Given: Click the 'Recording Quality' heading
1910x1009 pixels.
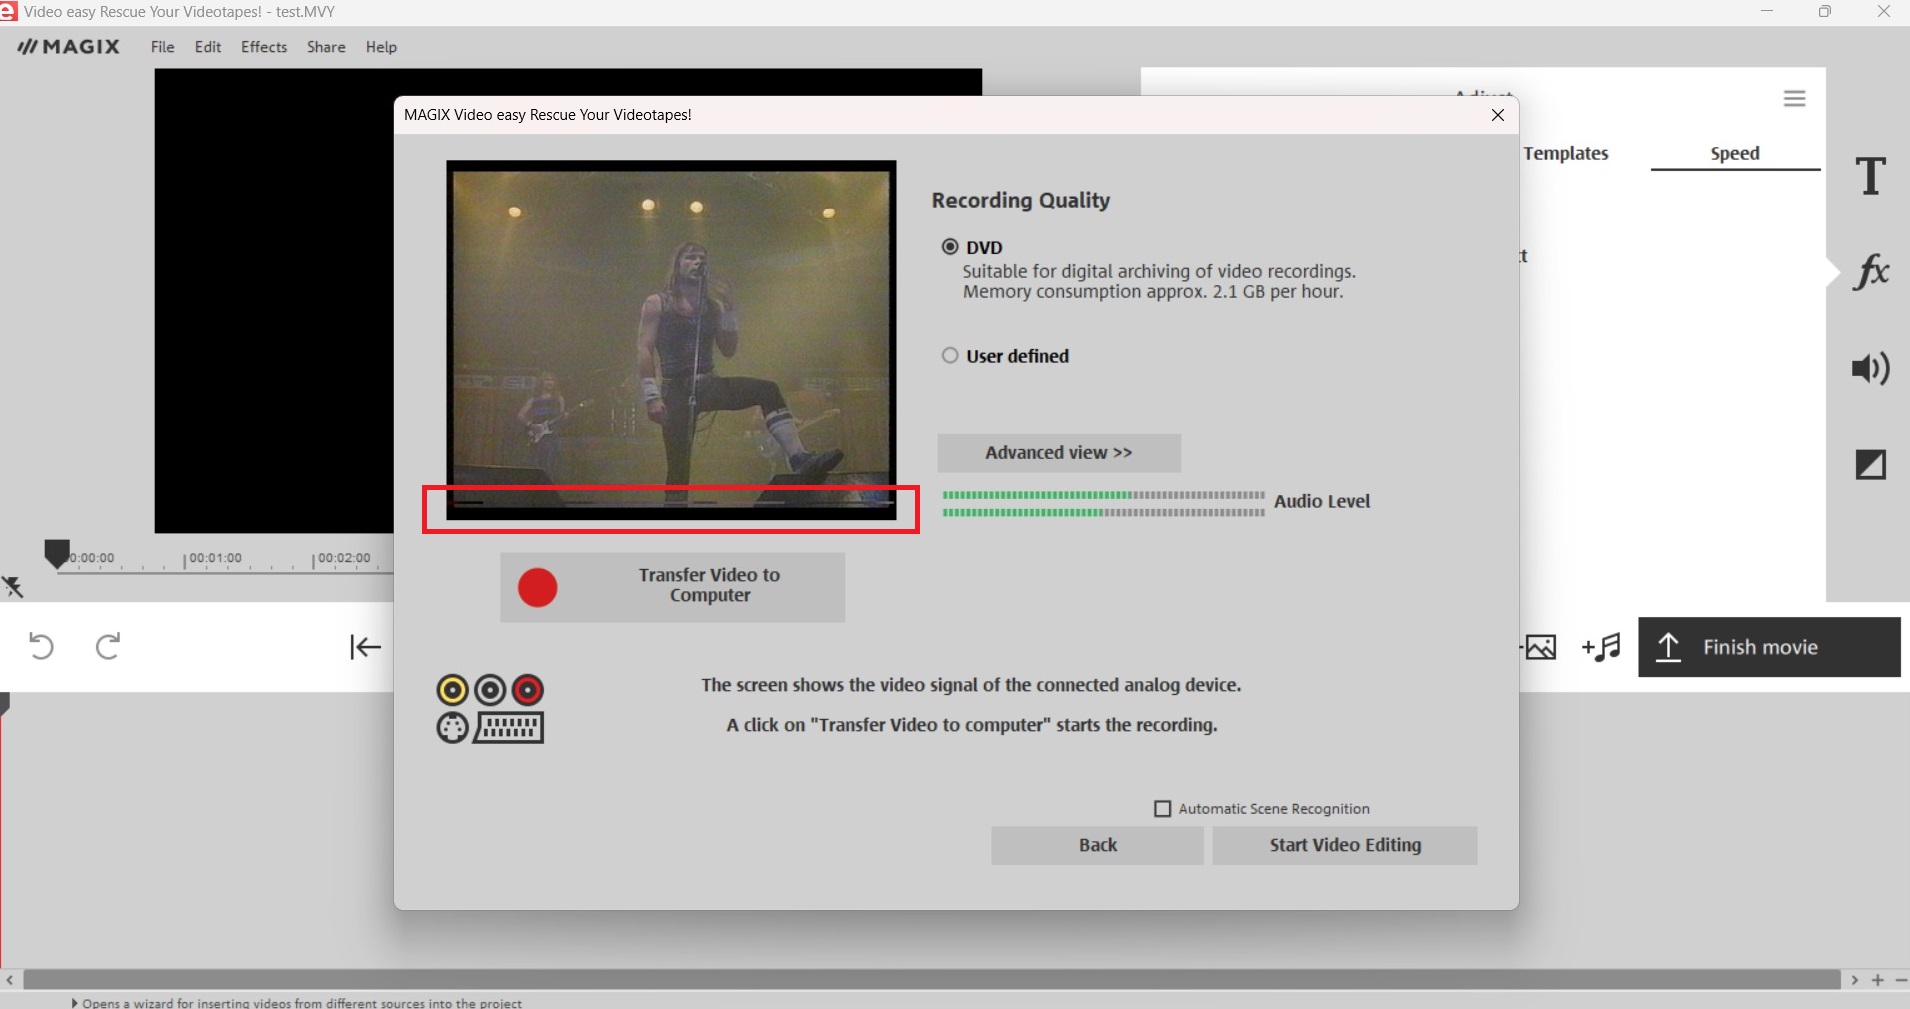Looking at the screenshot, I should point(1021,200).
